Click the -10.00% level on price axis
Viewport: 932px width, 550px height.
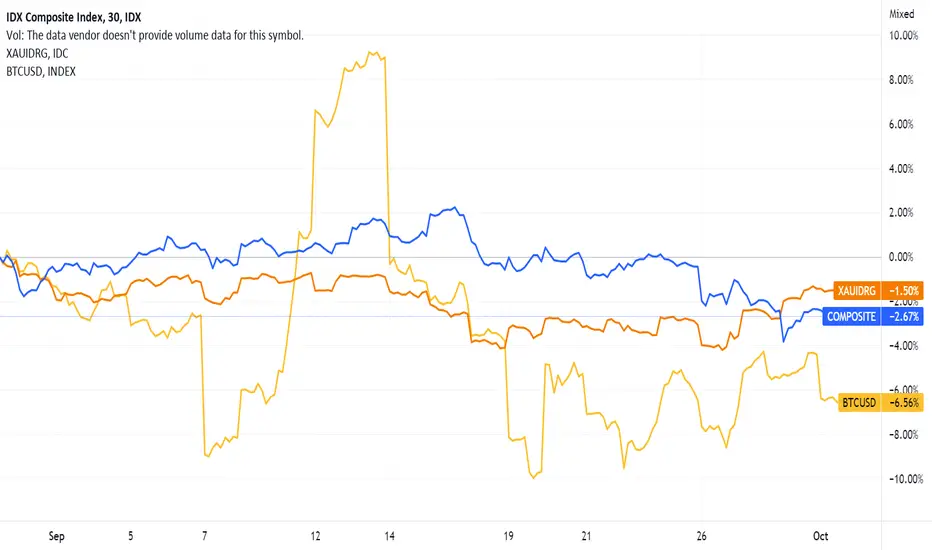(x=906, y=479)
